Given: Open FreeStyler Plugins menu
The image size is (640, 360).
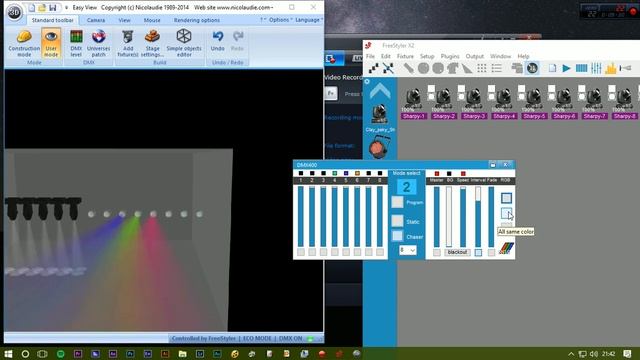Looking at the screenshot, I should 450,56.
